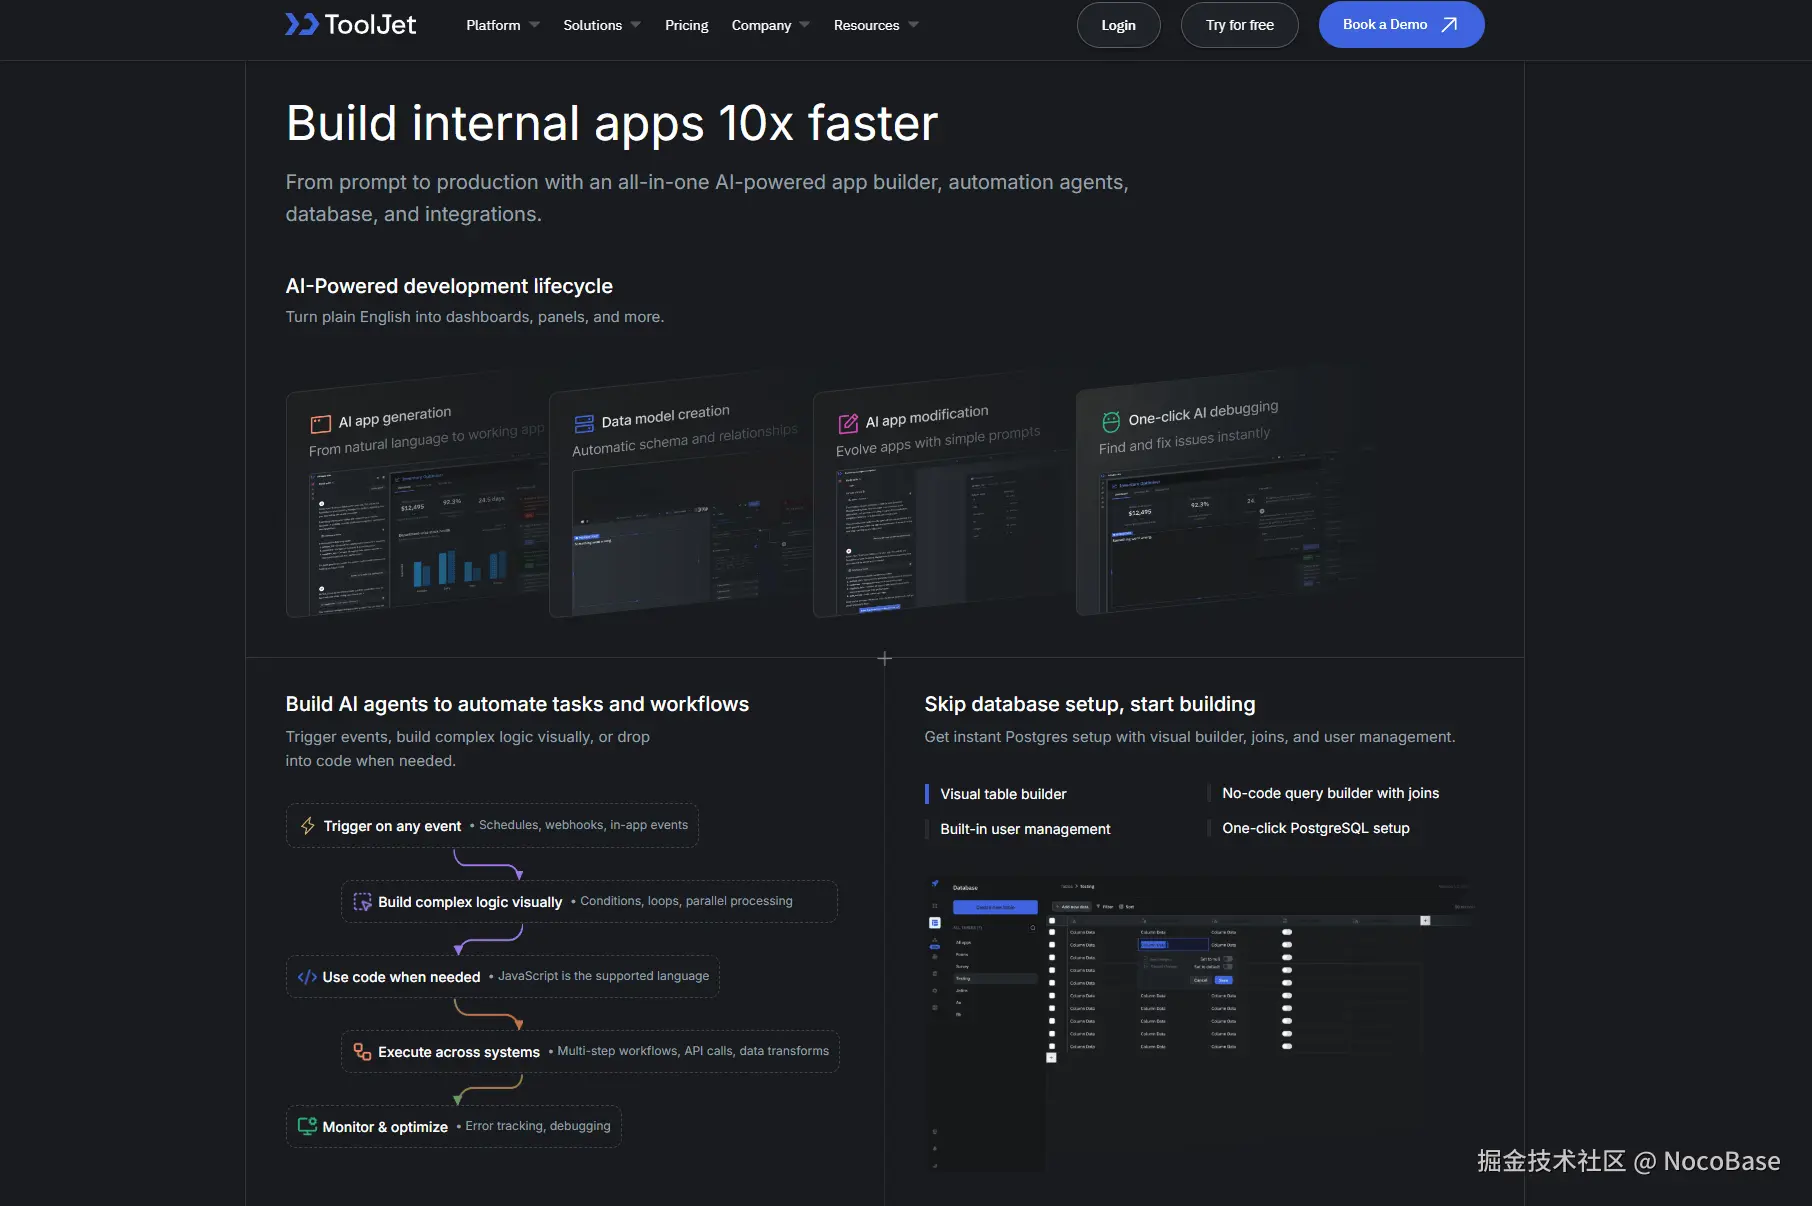Click the arrow icon in Book a Demo
Image resolution: width=1812 pixels, height=1206 pixels.
(1449, 25)
